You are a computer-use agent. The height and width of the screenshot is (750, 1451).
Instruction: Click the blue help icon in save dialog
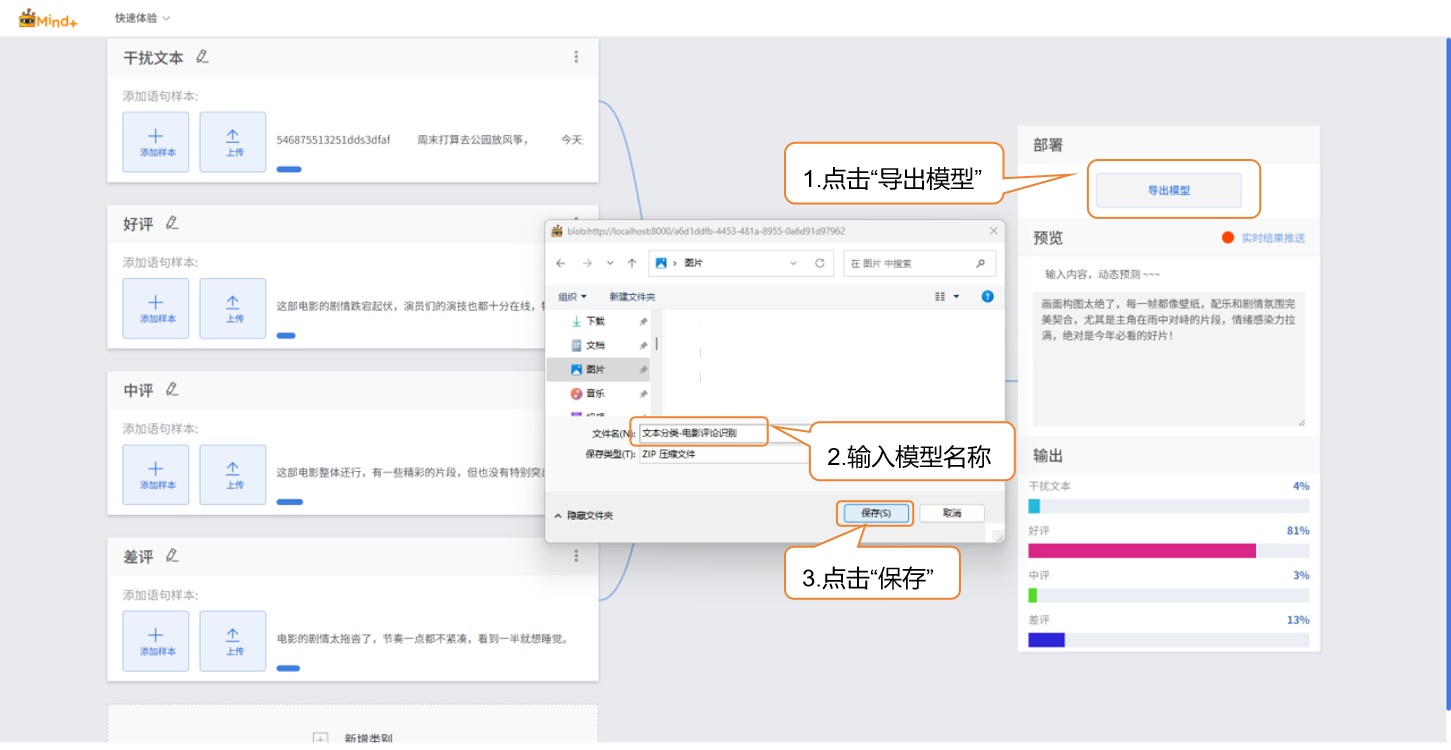(x=987, y=296)
